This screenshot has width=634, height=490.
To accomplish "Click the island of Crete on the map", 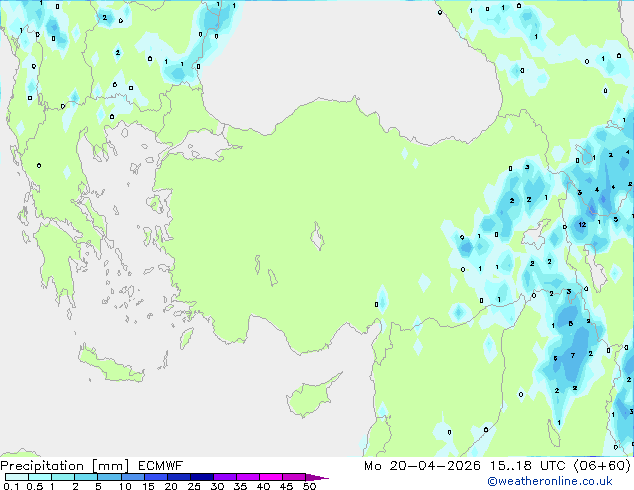I will pyautogui.click(x=110, y=366).
